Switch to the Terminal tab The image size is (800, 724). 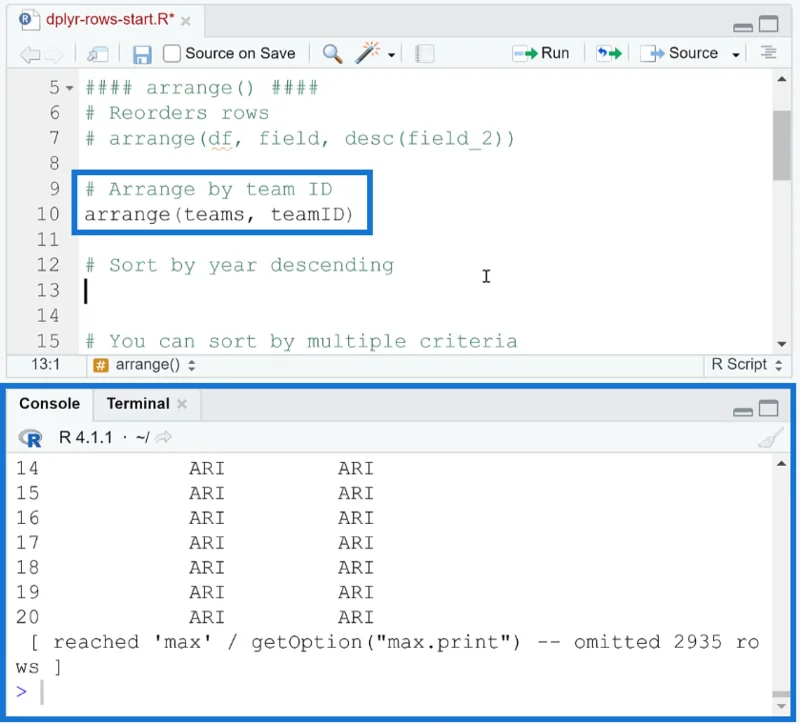coord(138,404)
